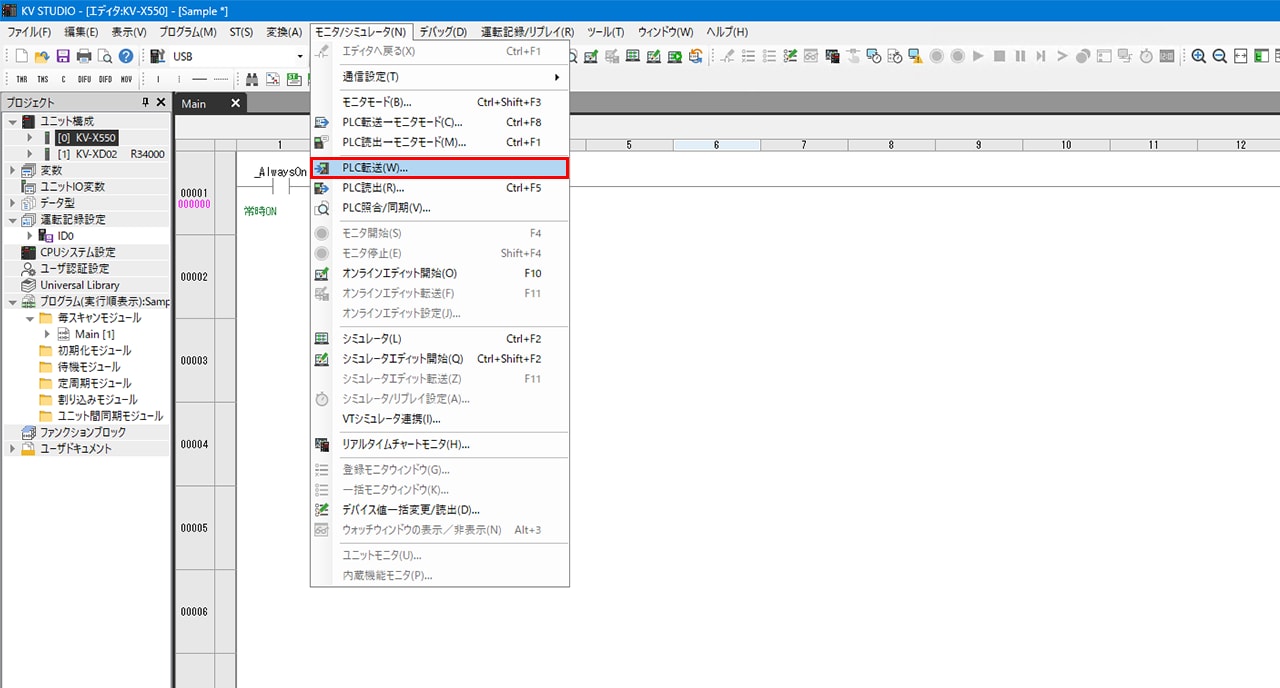Click the Open folder icon in toolbar
This screenshot has height=688, width=1280.
coord(42,57)
